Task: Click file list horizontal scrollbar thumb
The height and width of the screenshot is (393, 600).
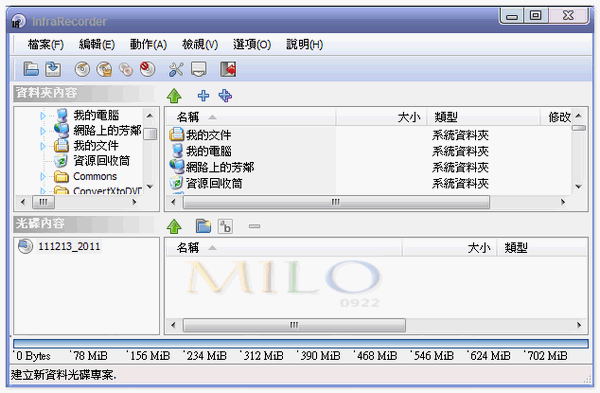Action: point(336,202)
